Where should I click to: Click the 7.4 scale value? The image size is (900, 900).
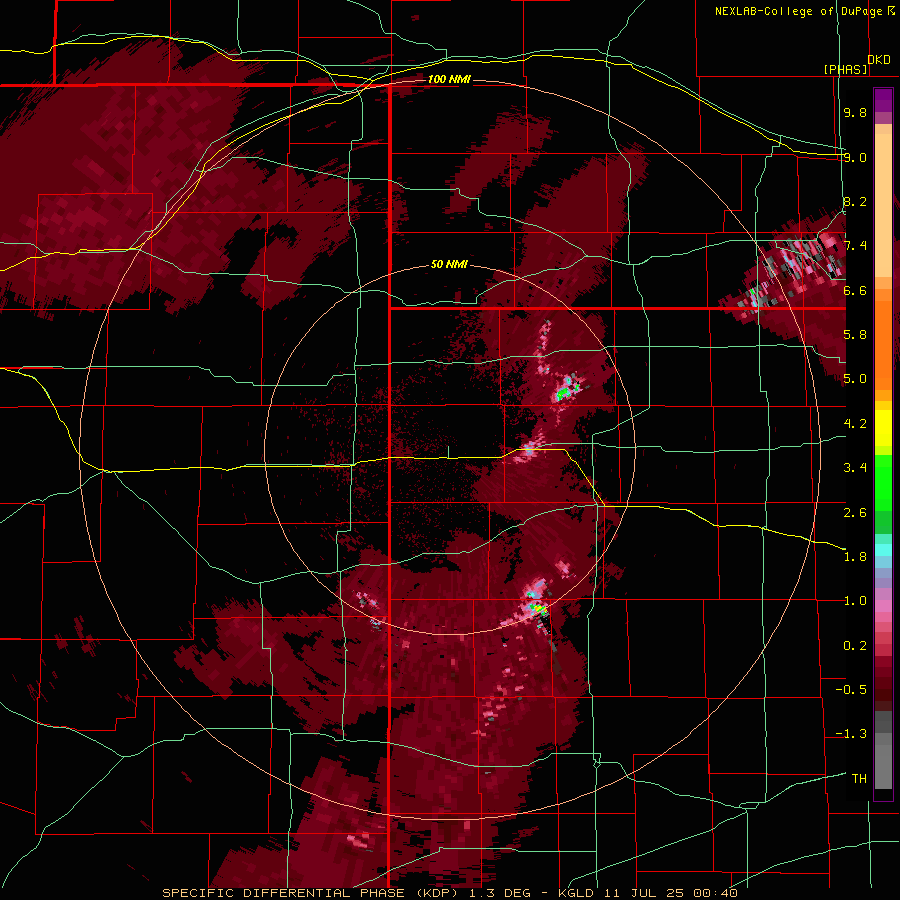coord(855,246)
